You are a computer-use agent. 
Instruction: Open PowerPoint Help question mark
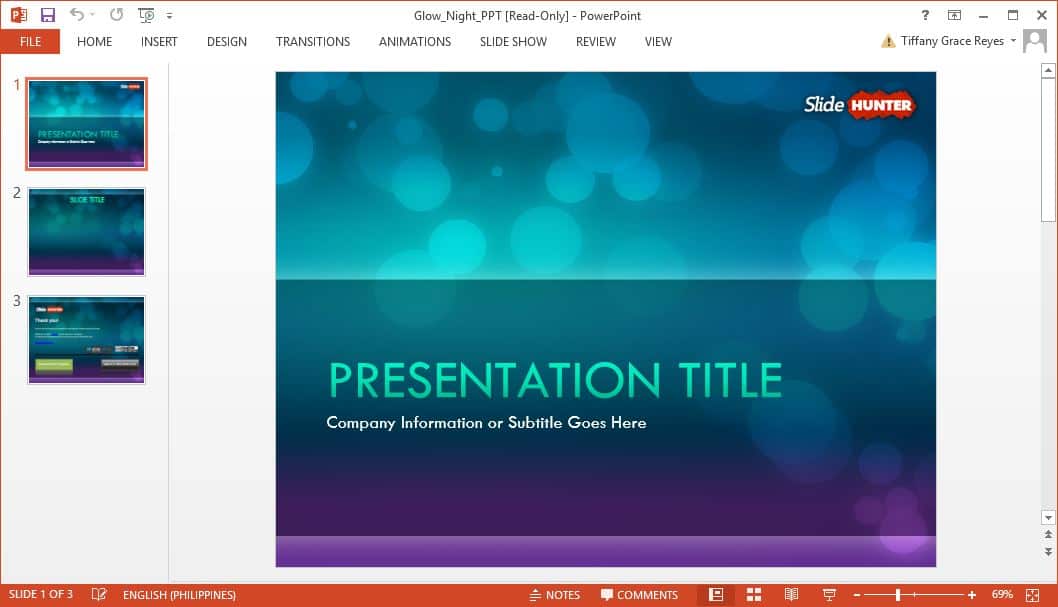pos(925,15)
